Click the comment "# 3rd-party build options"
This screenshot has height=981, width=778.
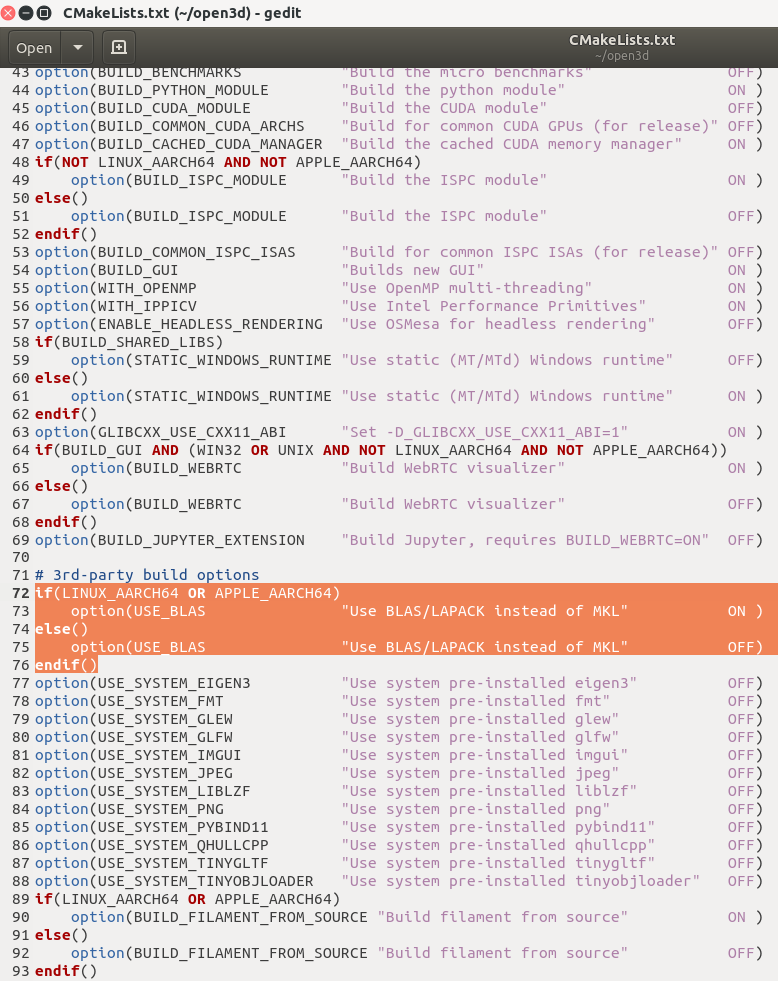pos(147,575)
